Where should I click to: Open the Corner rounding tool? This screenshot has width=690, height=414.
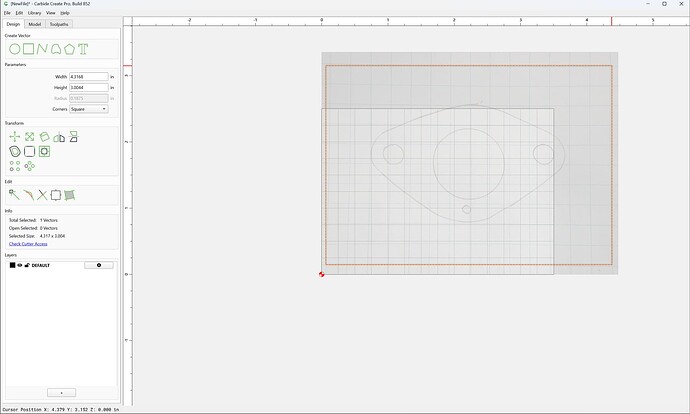click(x=29, y=151)
